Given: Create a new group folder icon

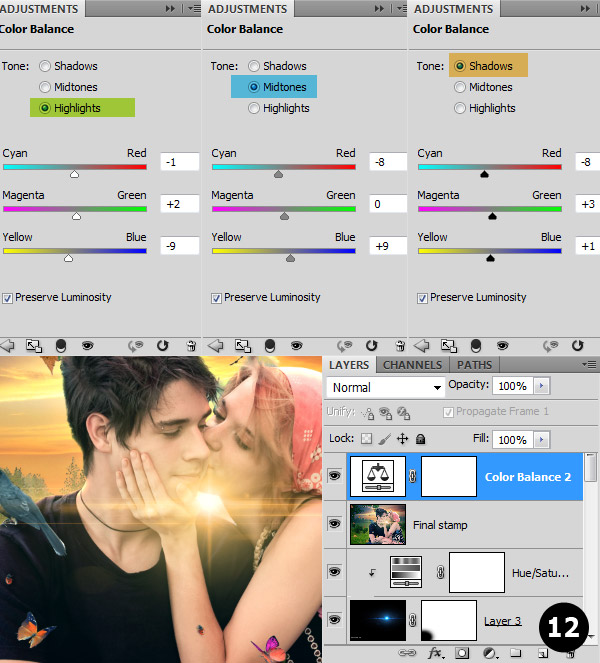Looking at the screenshot, I should 516,653.
